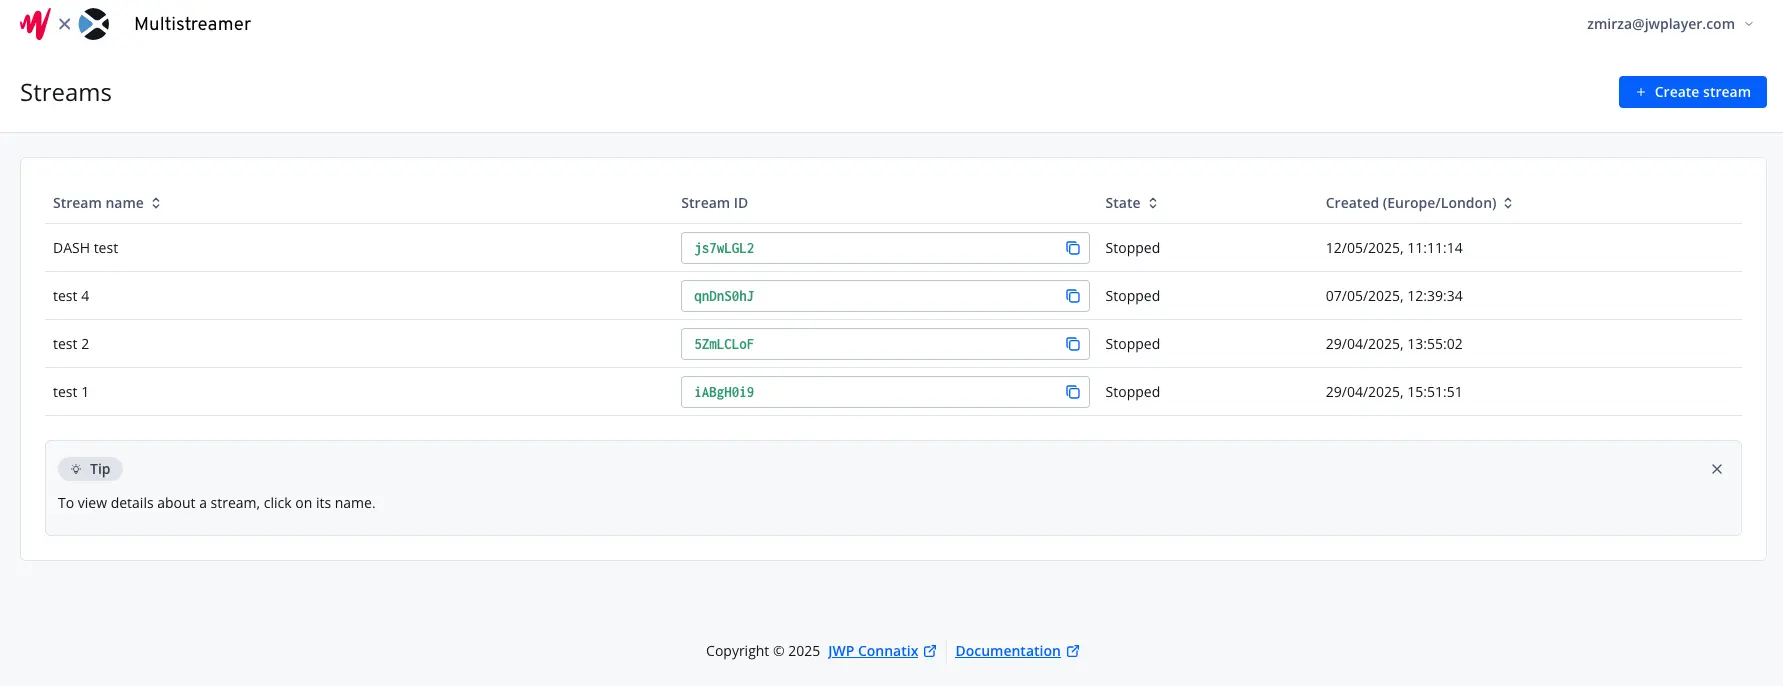
Task: Click date 29/04/2025, 15:51:51
Action: pyautogui.click(x=1394, y=392)
